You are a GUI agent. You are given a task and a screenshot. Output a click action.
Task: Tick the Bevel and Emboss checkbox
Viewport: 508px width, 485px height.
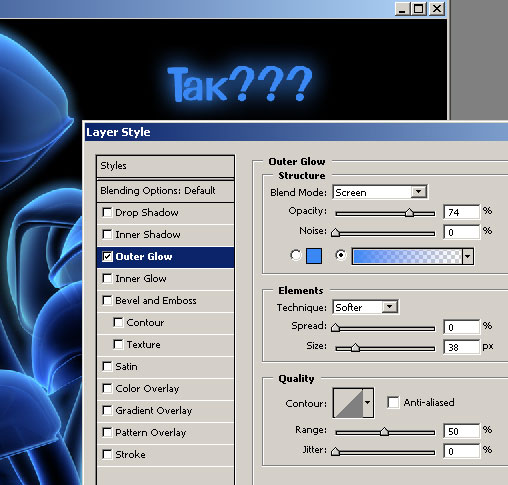107,300
